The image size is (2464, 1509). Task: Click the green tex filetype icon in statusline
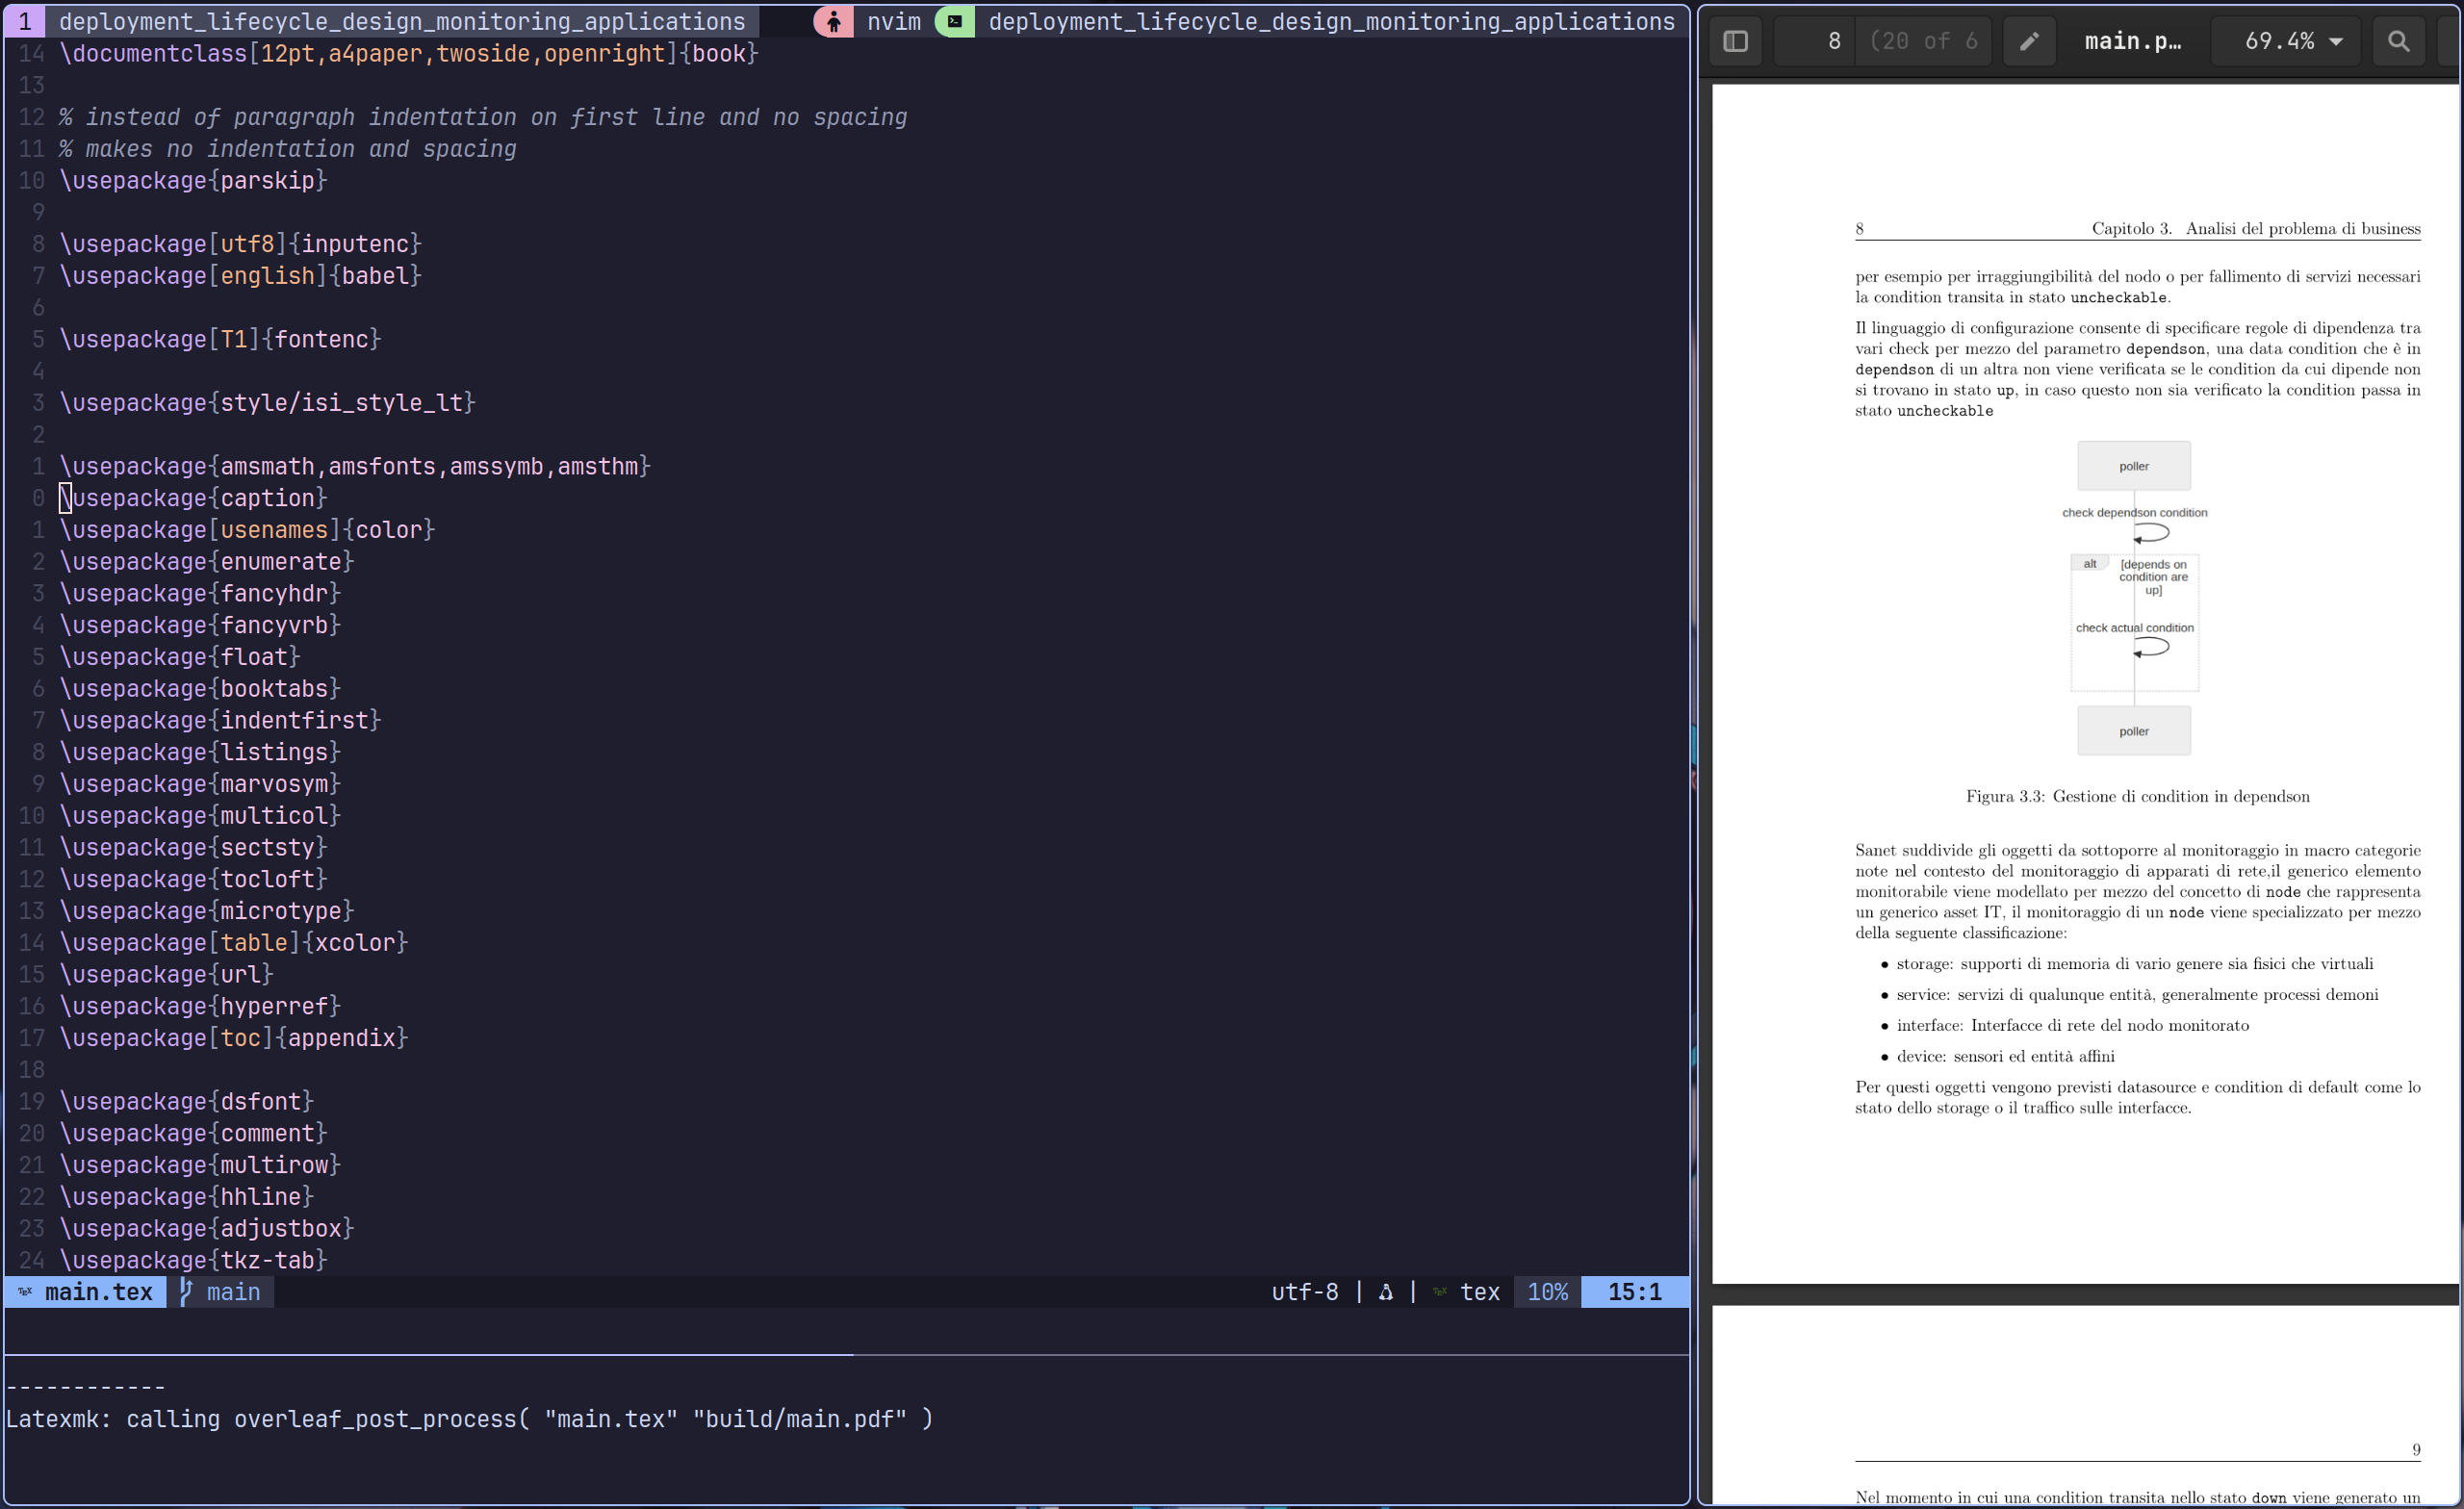pos(1440,1292)
